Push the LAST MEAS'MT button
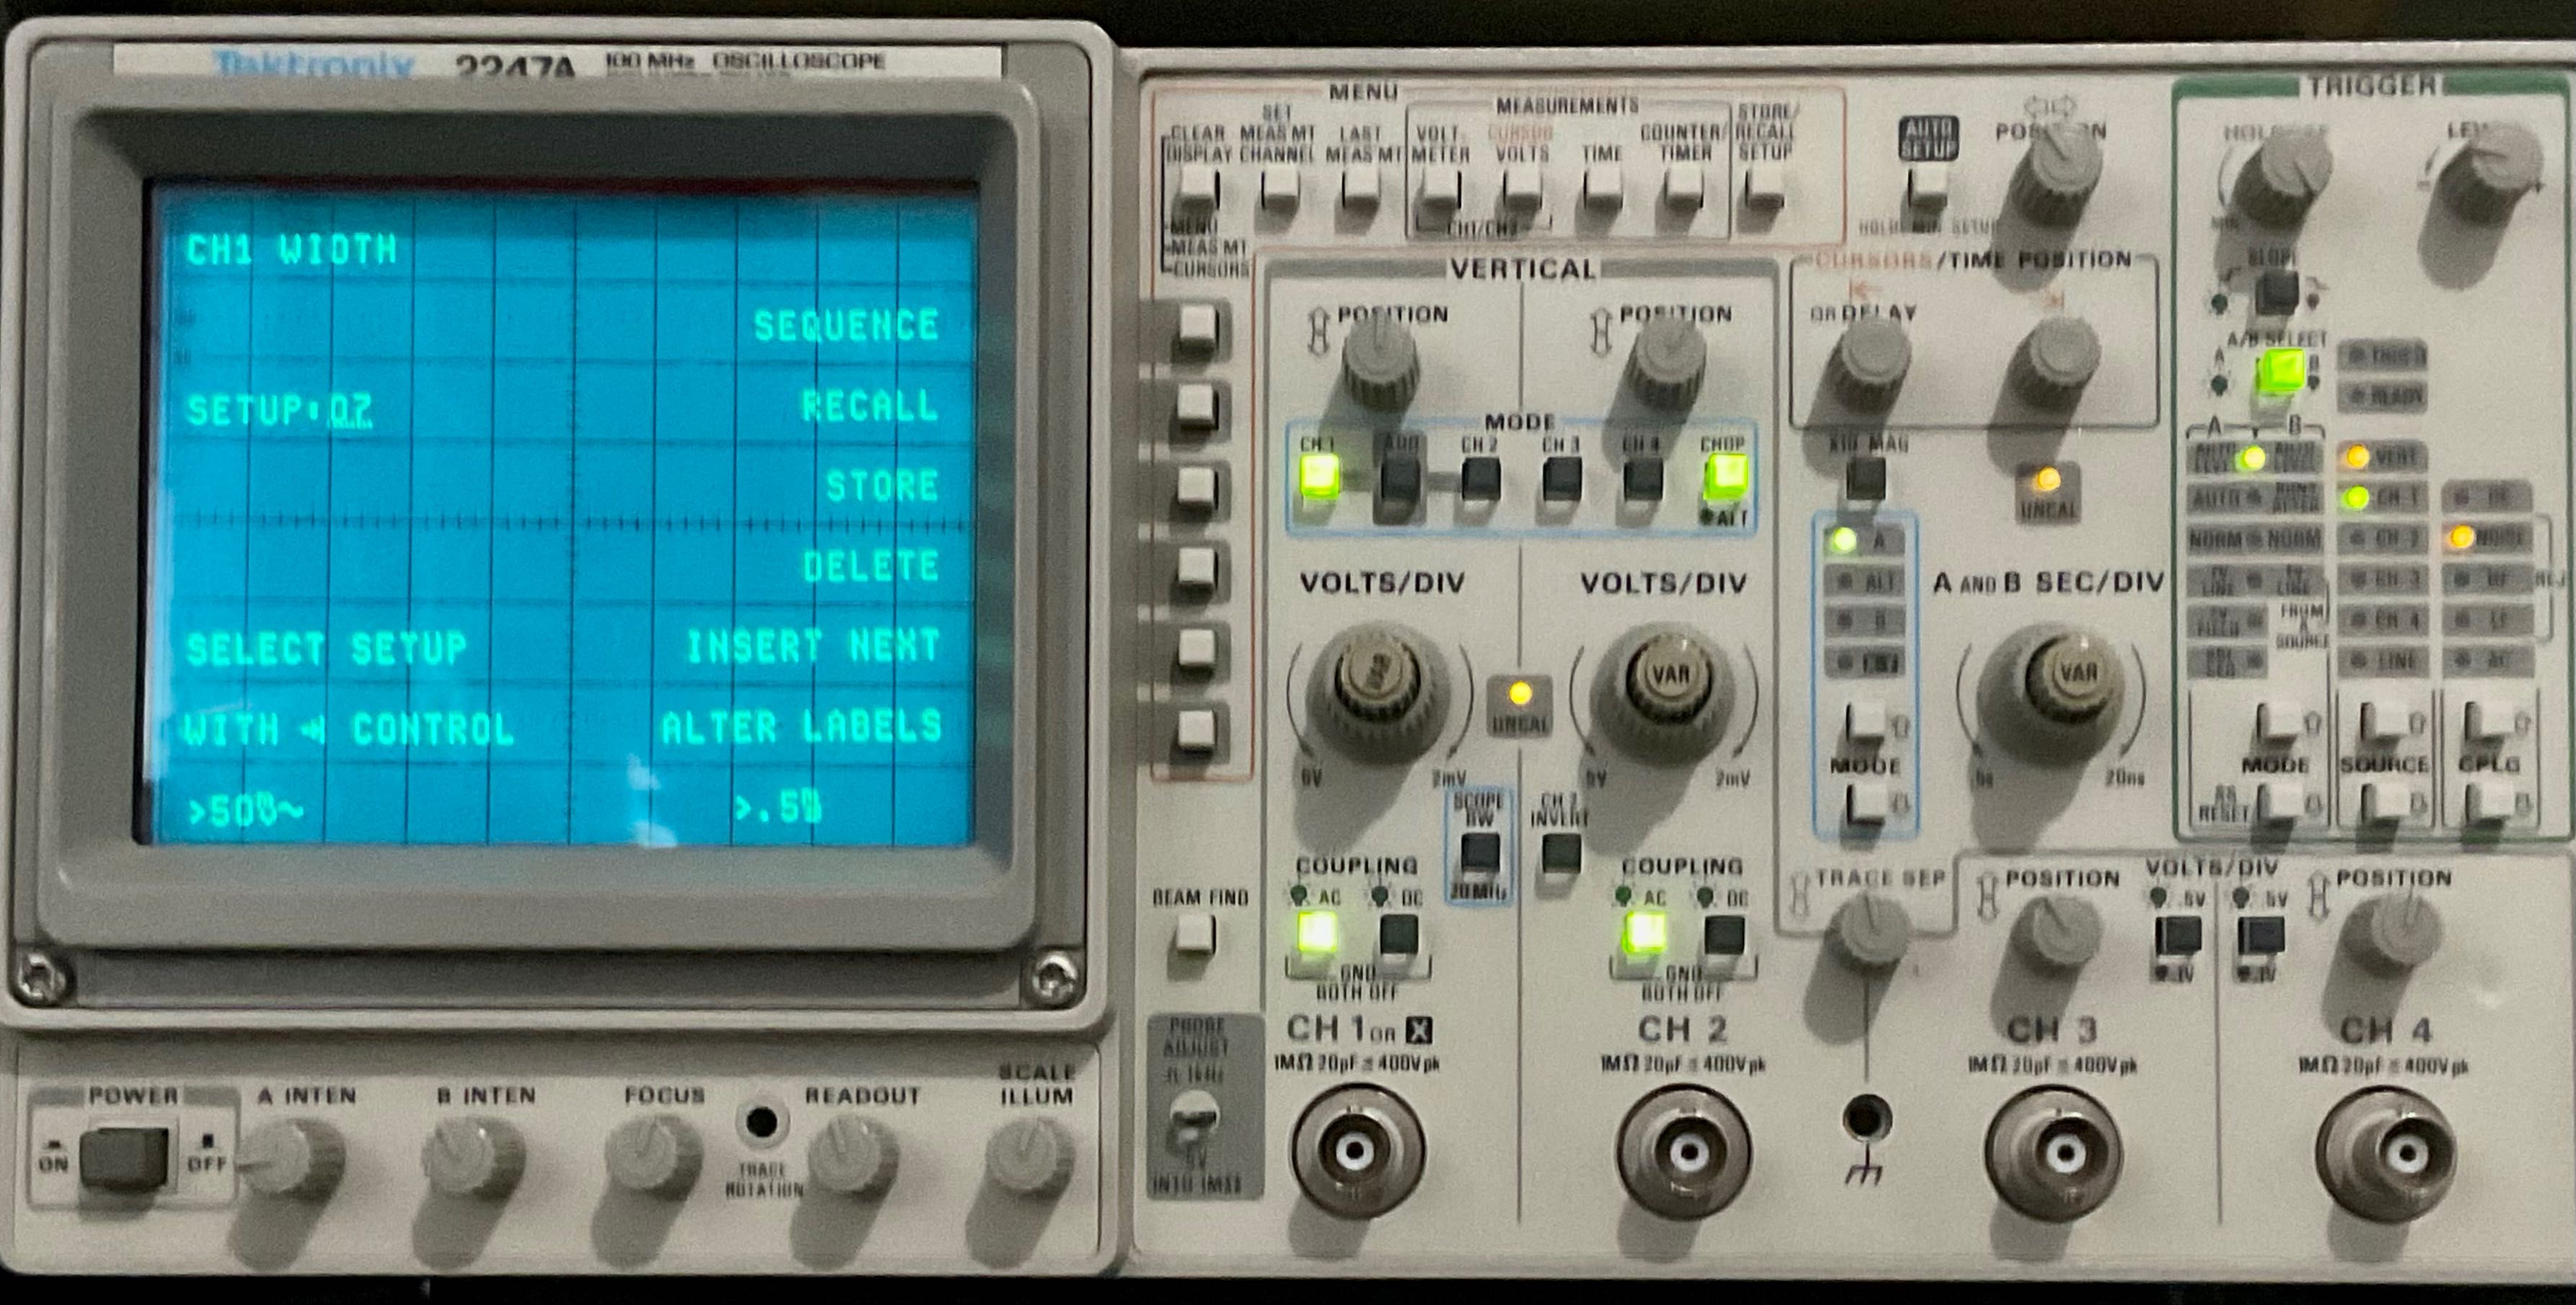 pos(1359,189)
